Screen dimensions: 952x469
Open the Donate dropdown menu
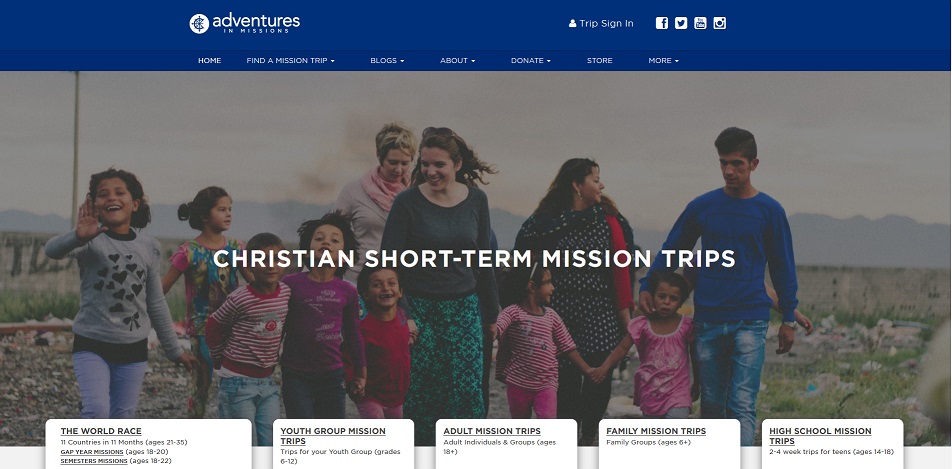coord(531,61)
